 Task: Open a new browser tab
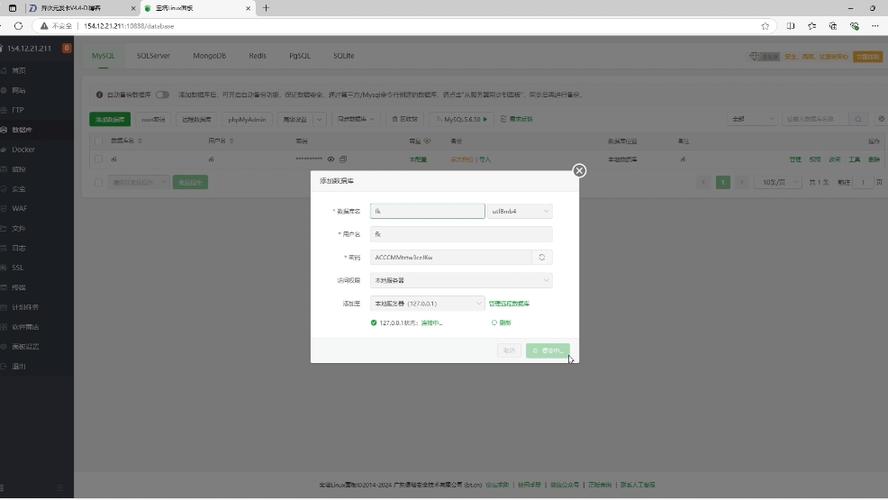266,8
